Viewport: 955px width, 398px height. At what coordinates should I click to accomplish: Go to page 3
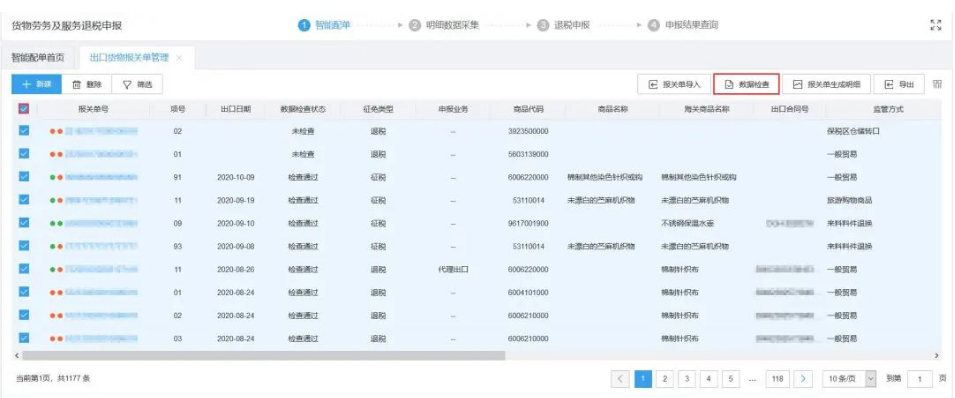click(x=687, y=378)
